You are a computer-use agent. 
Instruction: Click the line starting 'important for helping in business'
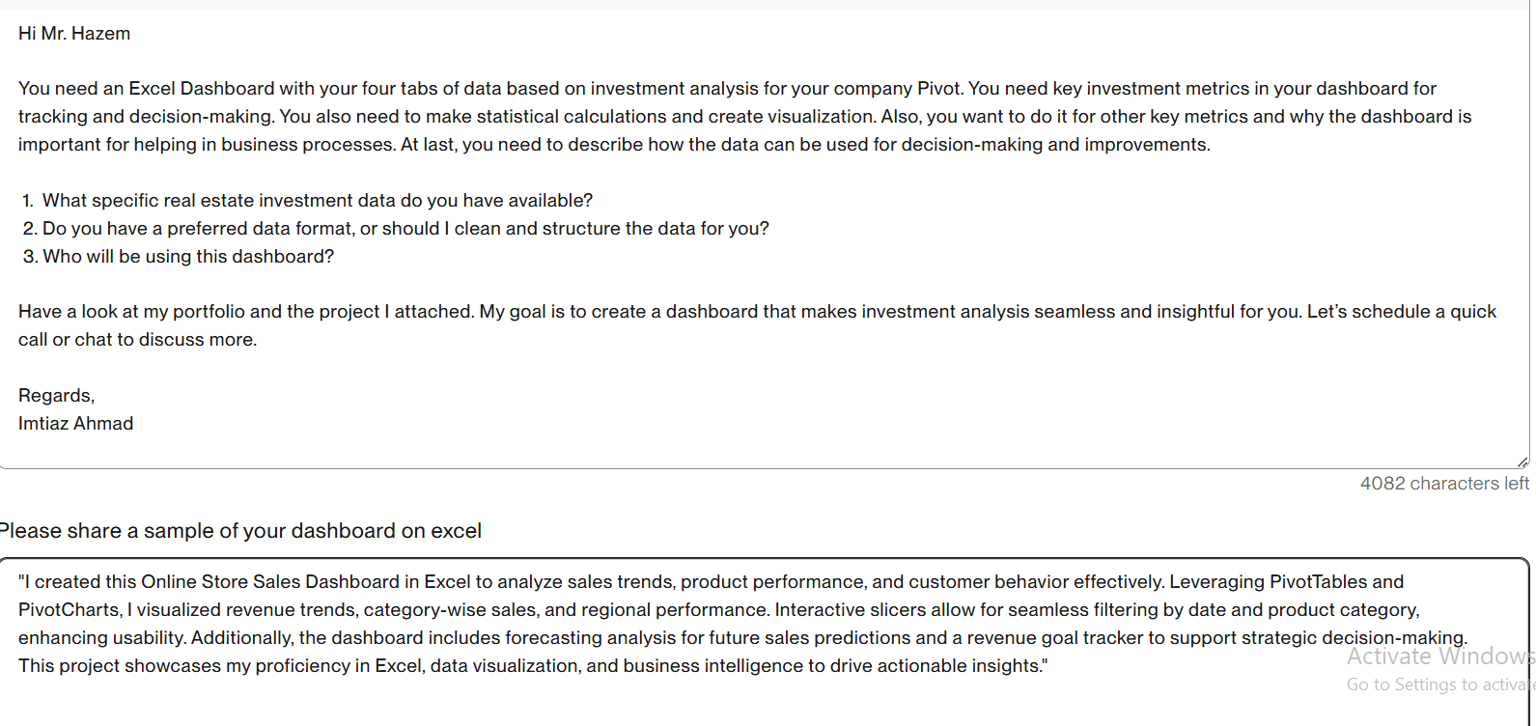(614, 144)
